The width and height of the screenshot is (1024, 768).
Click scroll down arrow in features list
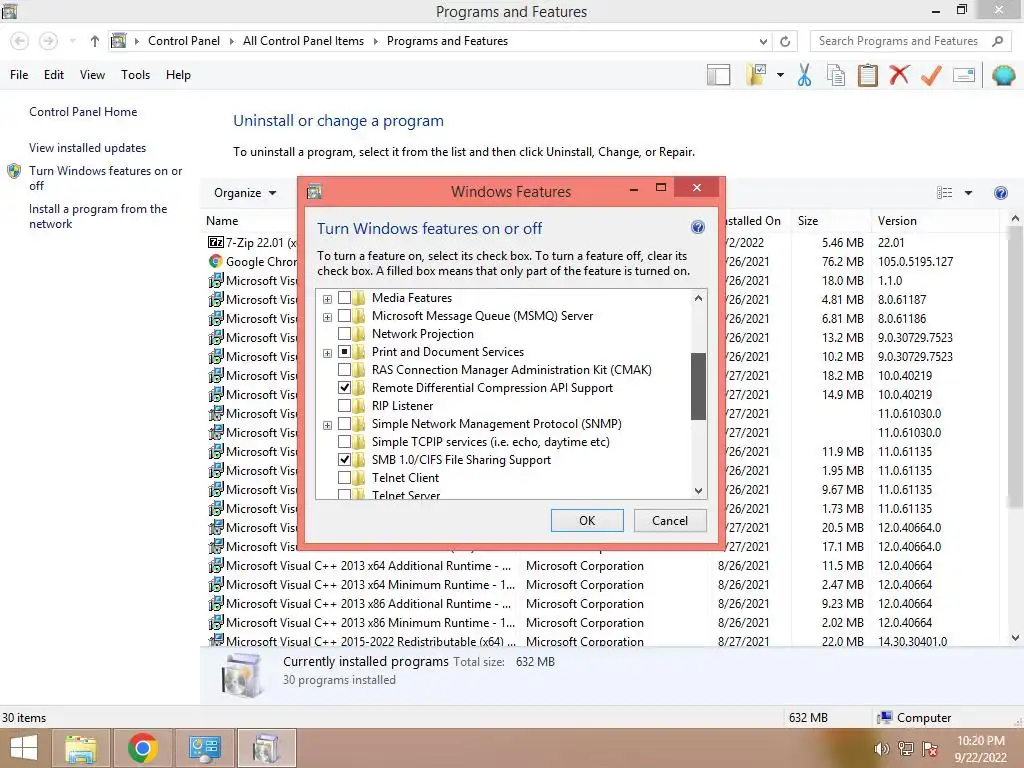(x=698, y=490)
